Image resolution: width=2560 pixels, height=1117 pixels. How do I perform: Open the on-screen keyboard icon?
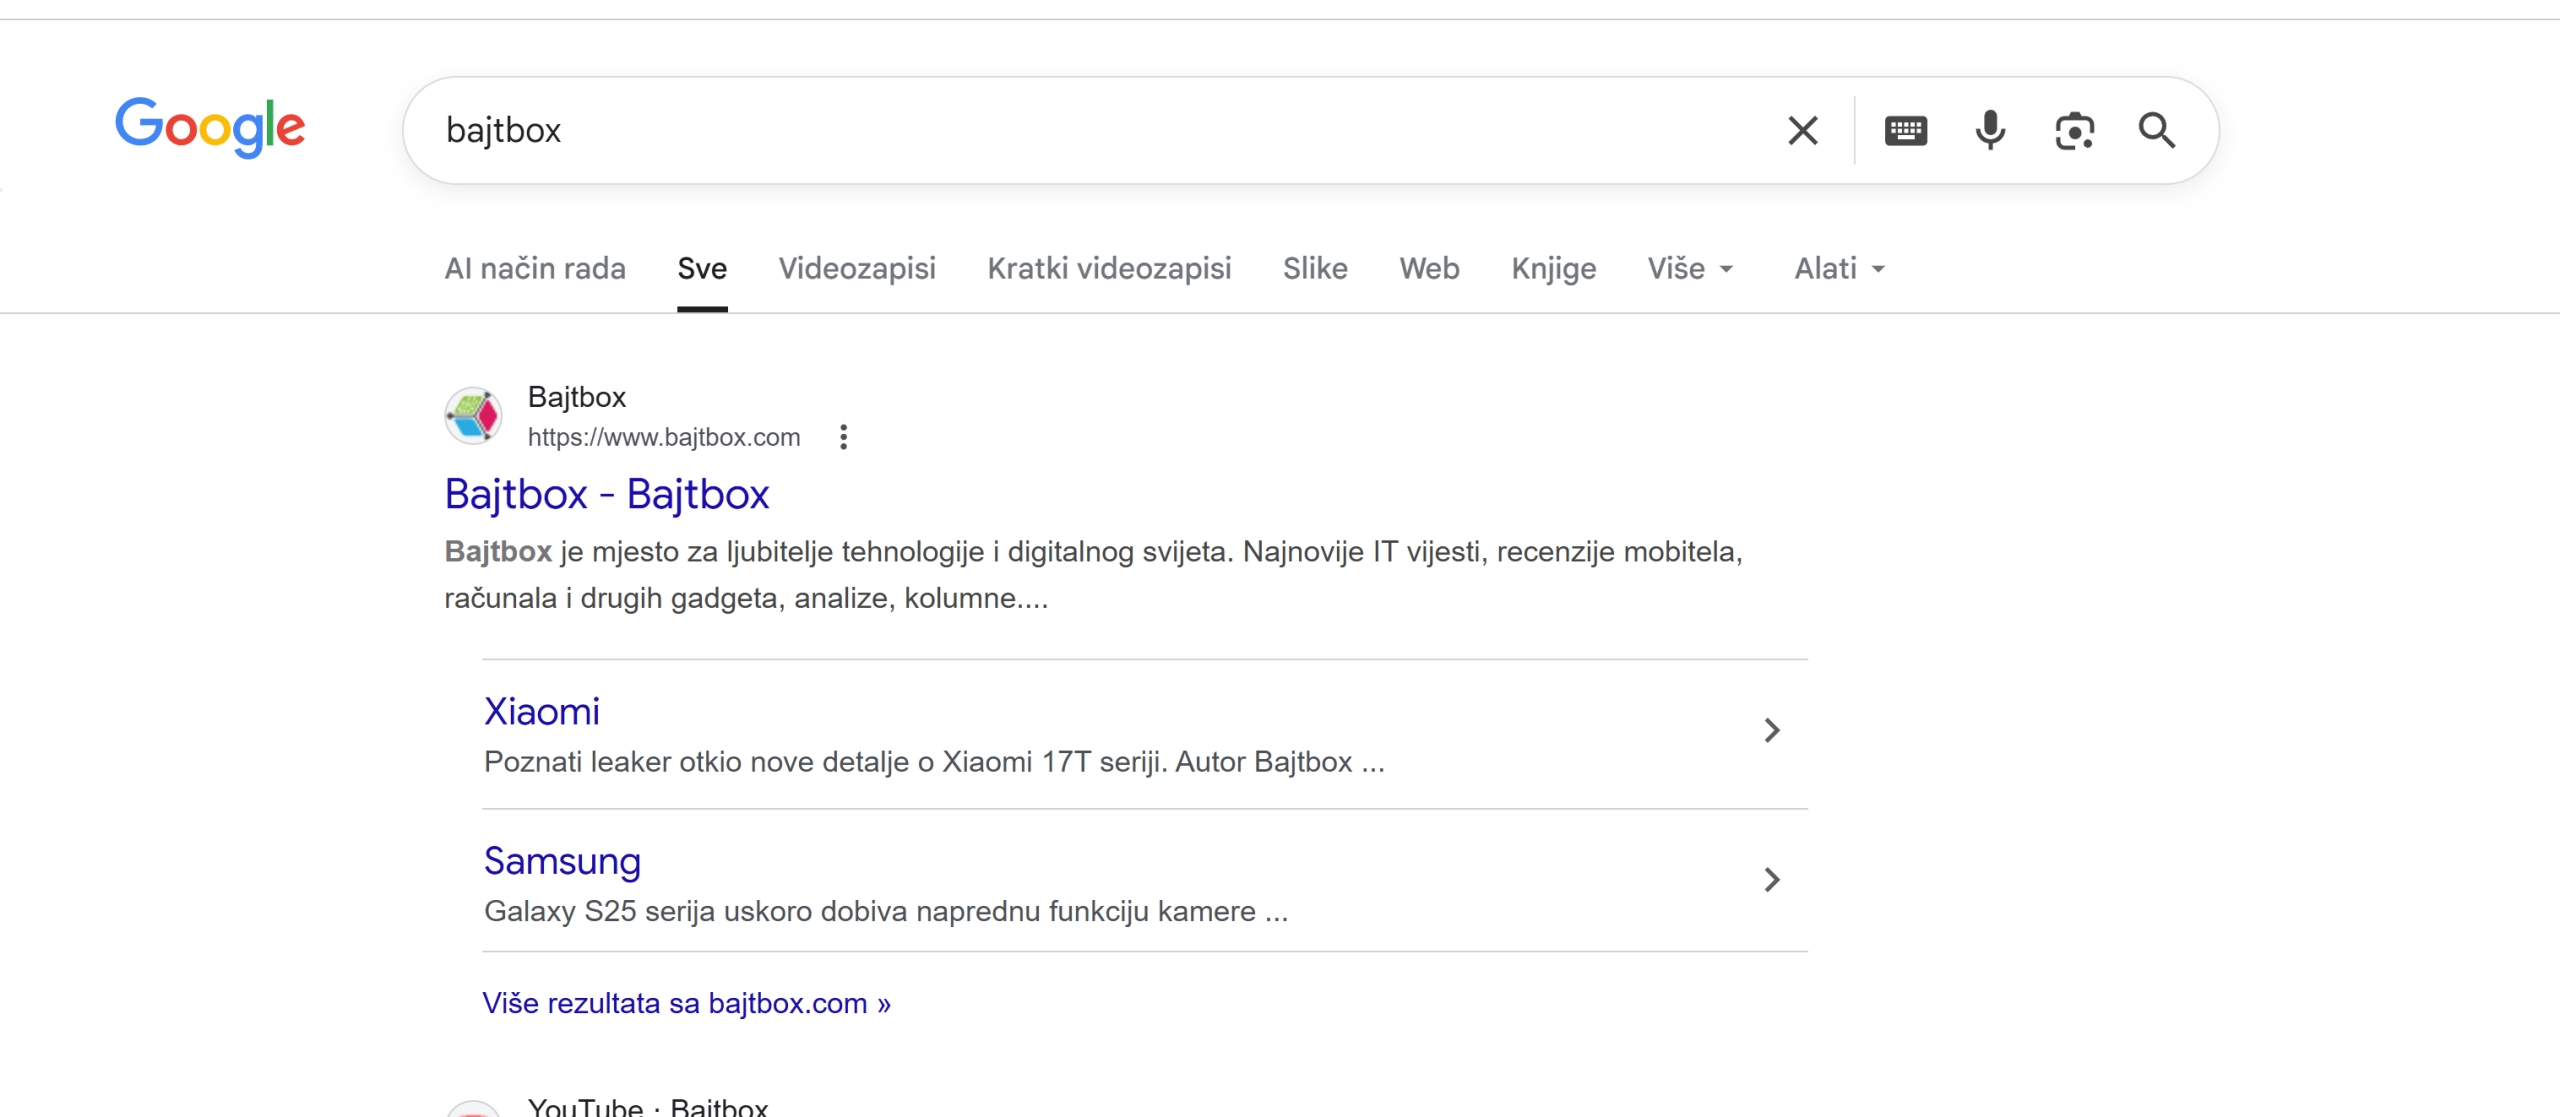coord(1906,130)
